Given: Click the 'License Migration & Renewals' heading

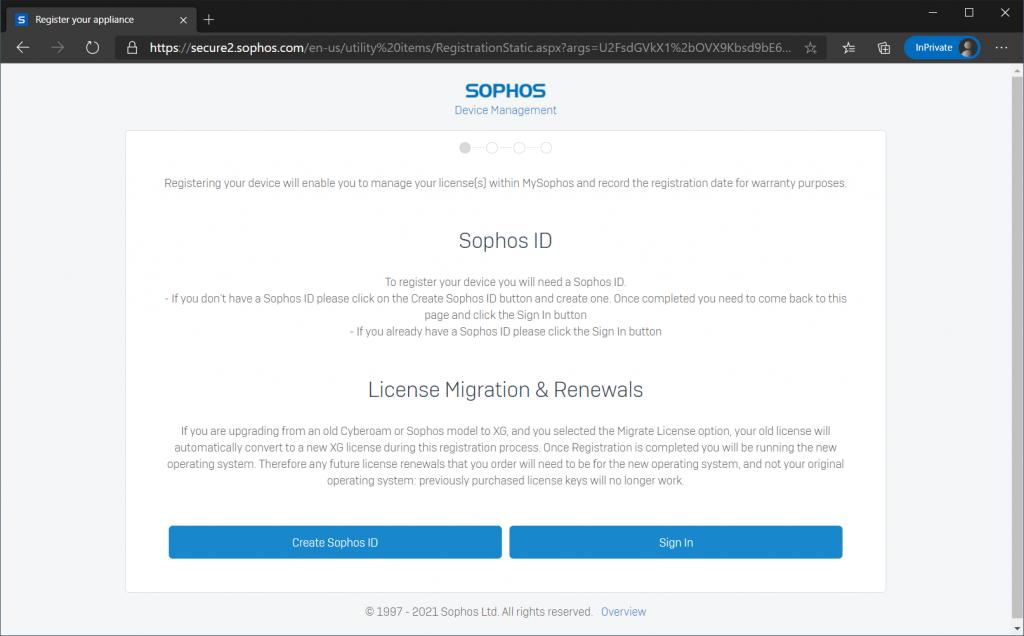Looking at the screenshot, I should click(505, 390).
